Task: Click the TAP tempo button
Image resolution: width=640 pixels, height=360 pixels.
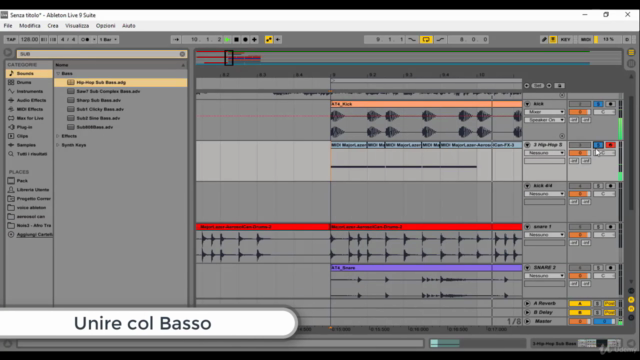Action: click(x=11, y=40)
